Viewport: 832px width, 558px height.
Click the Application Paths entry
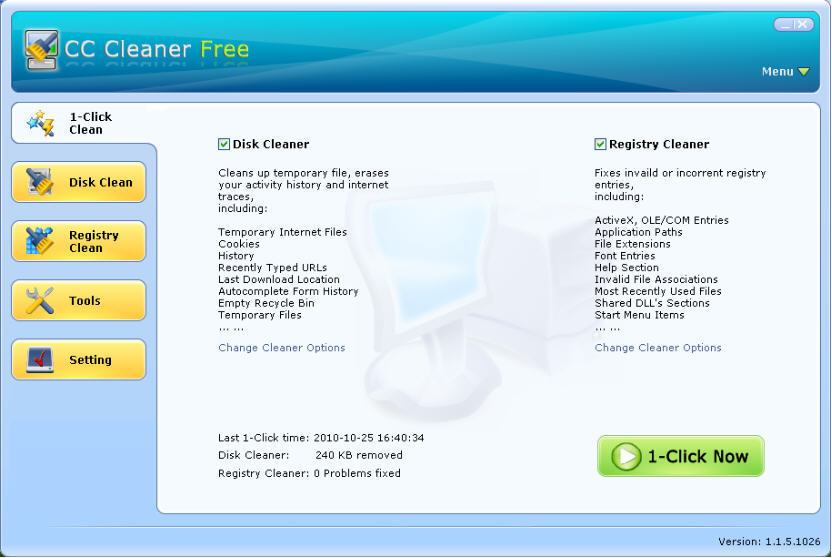pos(638,232)
